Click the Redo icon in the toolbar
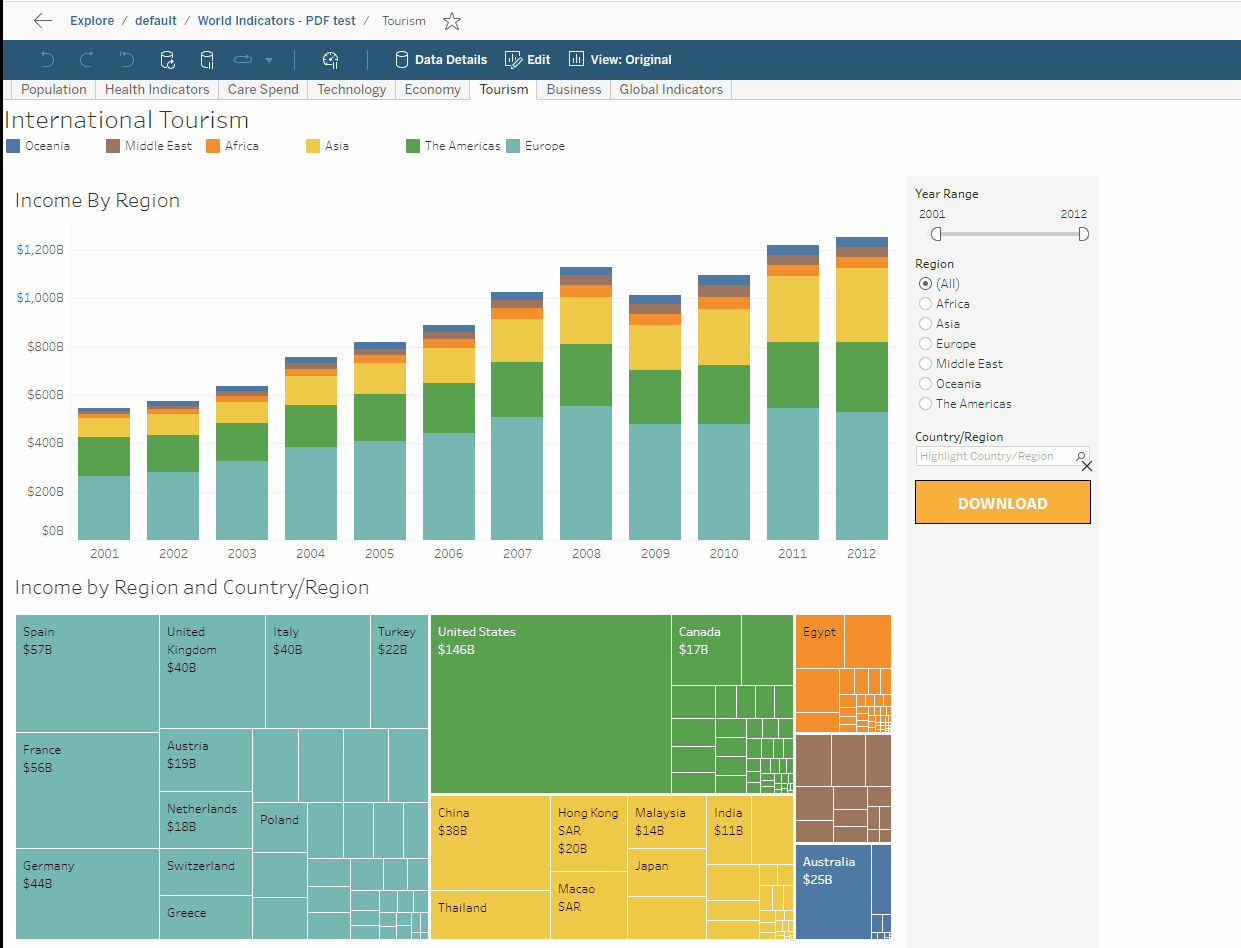 tap(87, 60)
